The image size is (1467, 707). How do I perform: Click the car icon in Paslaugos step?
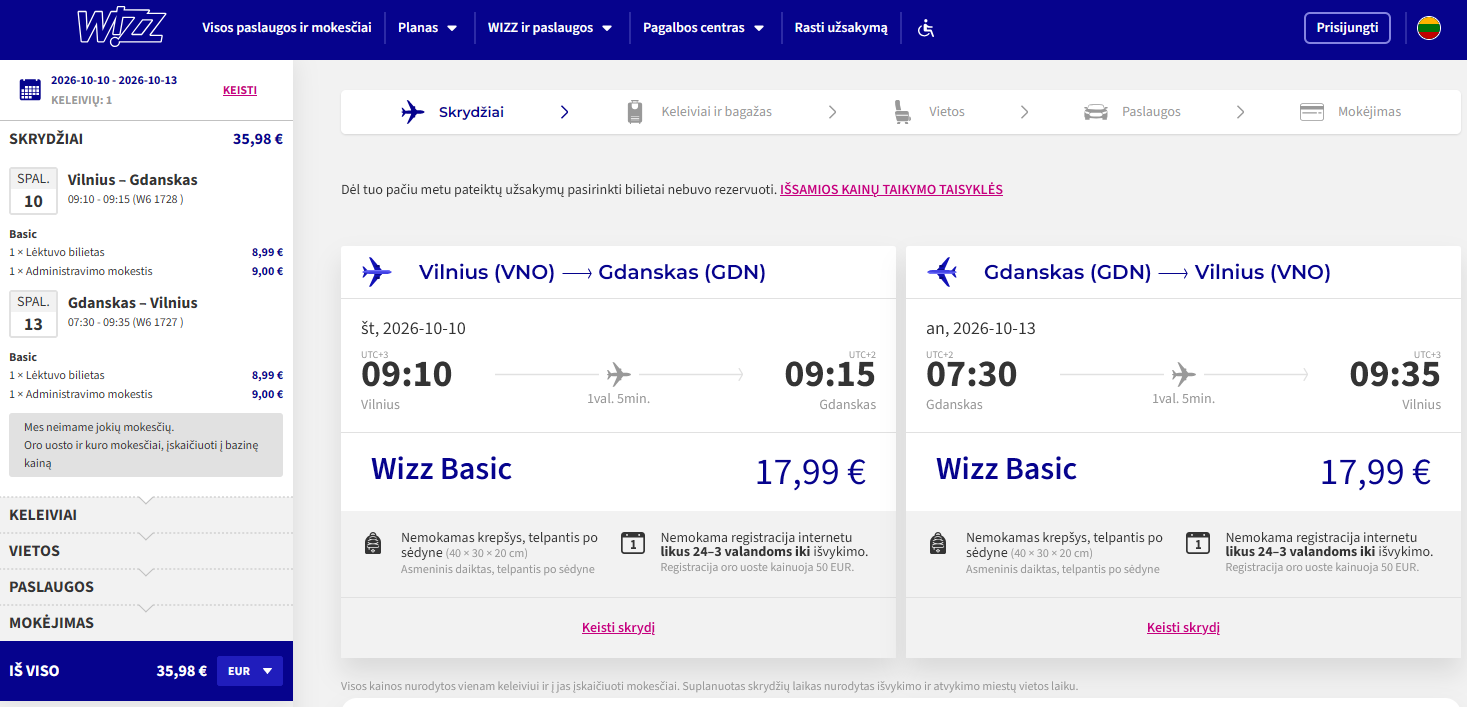click(x=1096, y=112)
